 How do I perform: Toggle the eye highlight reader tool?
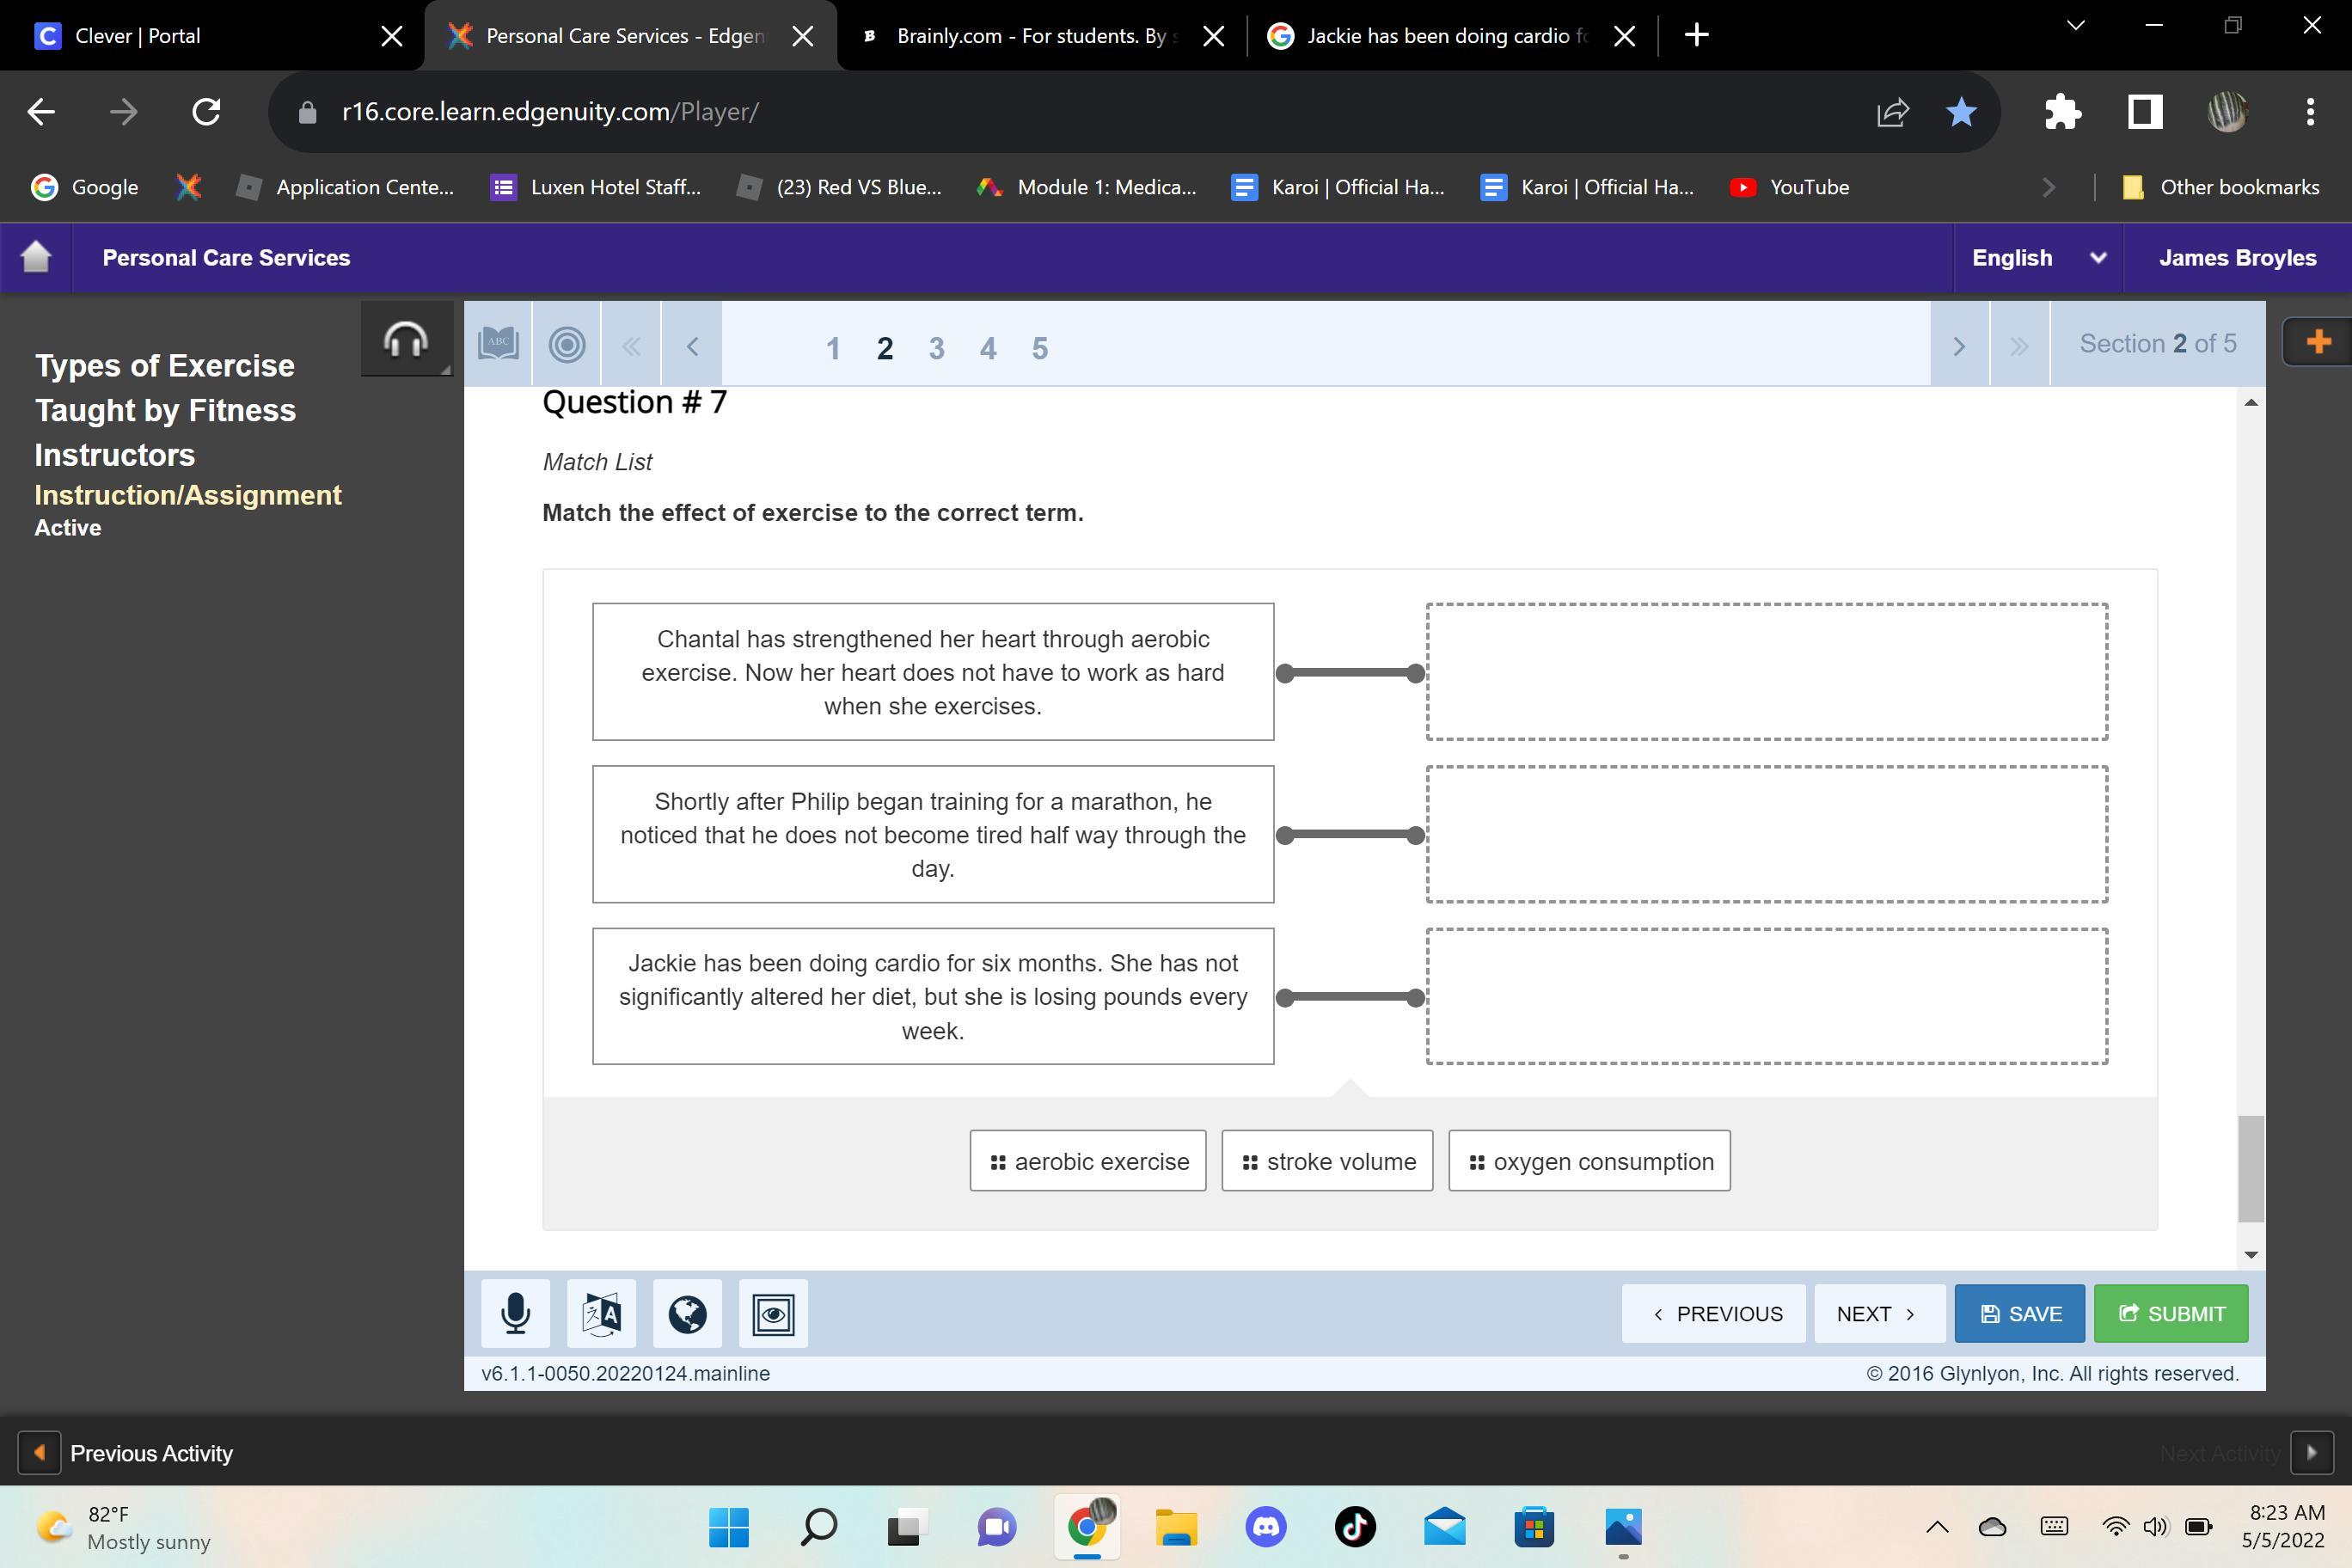click(x=773, y=1313)
